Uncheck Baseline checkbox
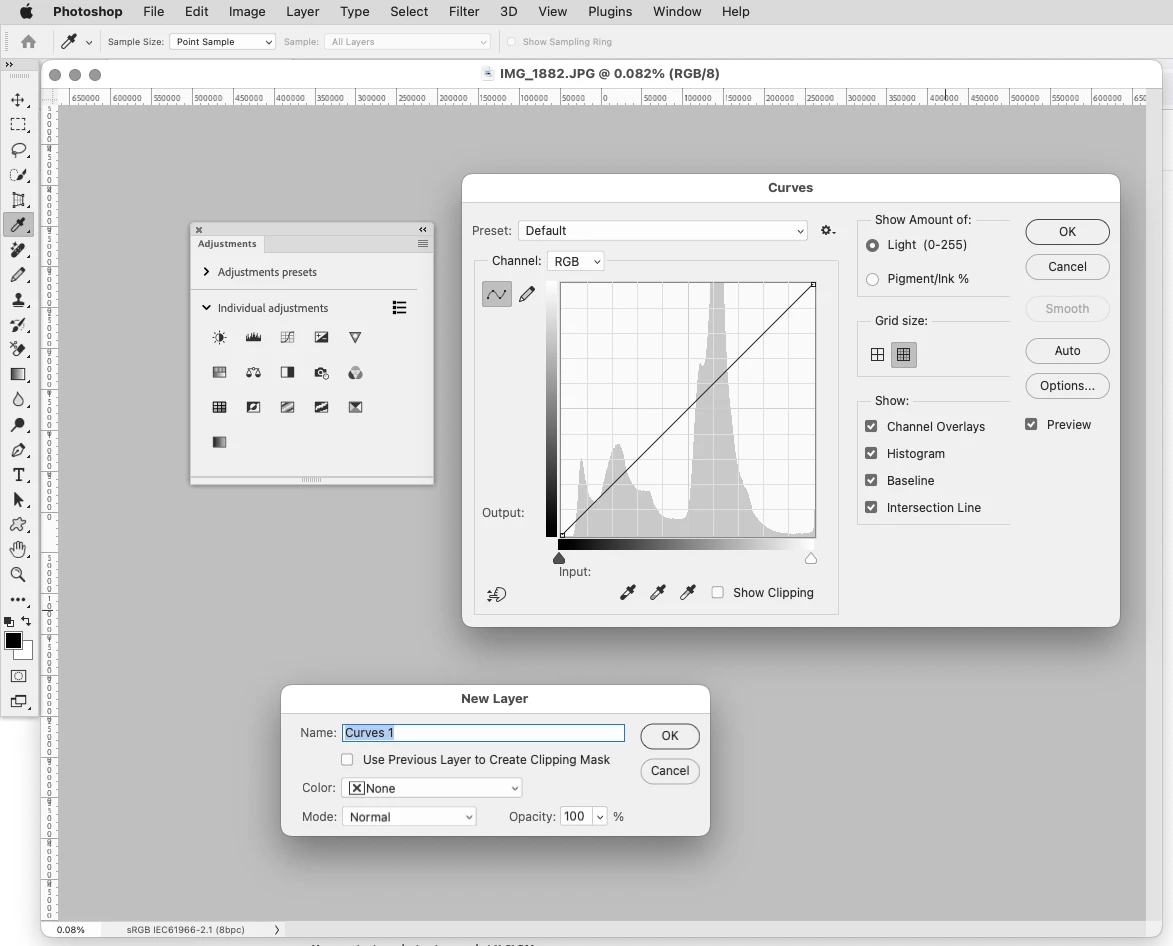This screenshot has width=1173, height=946. pos(871,480)
